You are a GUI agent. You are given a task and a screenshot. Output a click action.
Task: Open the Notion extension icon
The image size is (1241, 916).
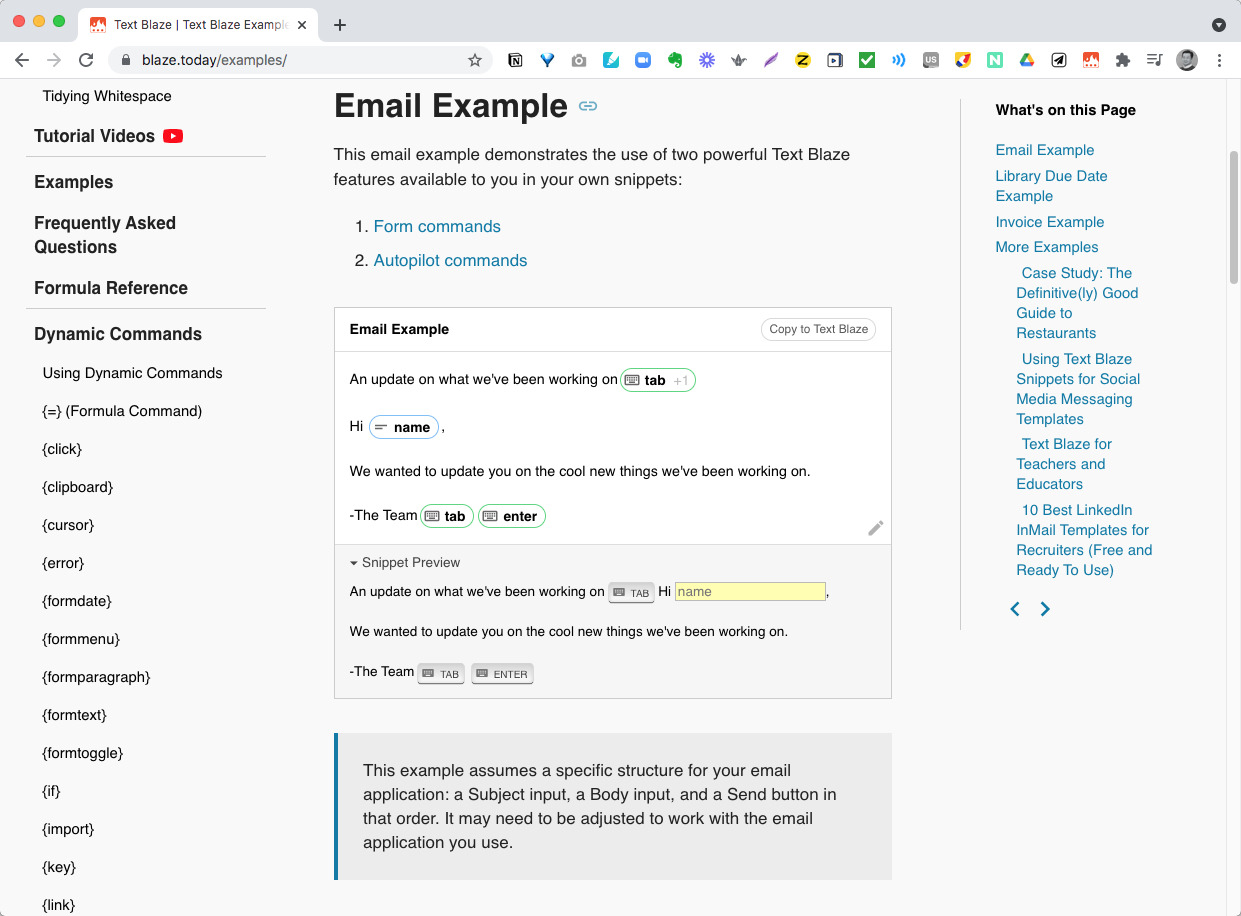(x=515, y=60)
